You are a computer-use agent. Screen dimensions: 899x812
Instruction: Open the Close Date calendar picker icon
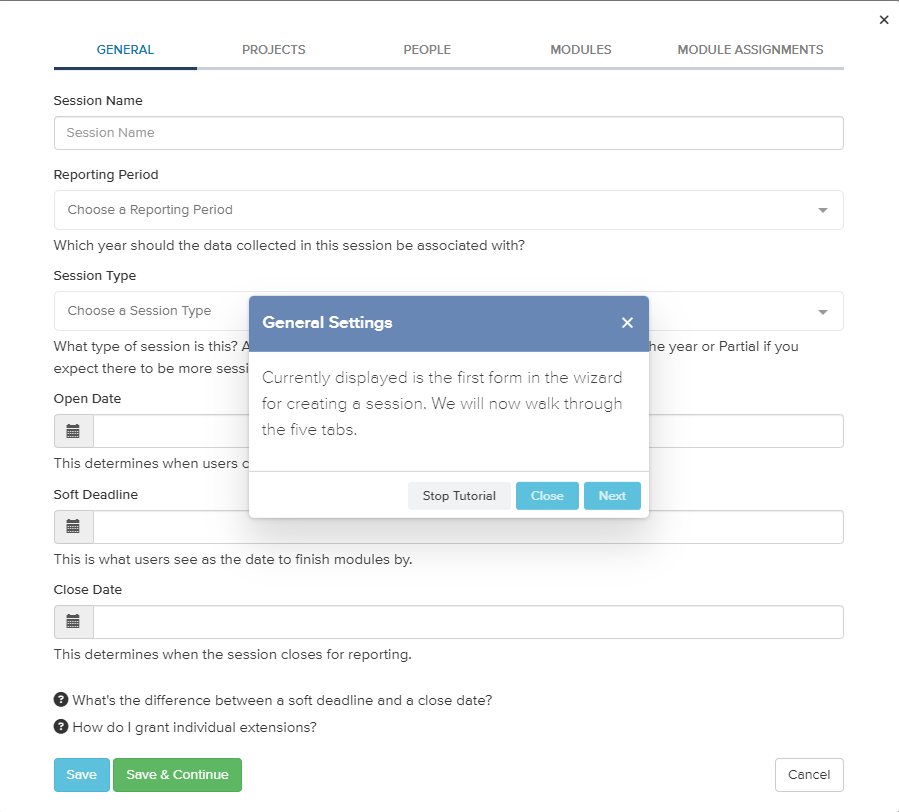tap(73, 622)
